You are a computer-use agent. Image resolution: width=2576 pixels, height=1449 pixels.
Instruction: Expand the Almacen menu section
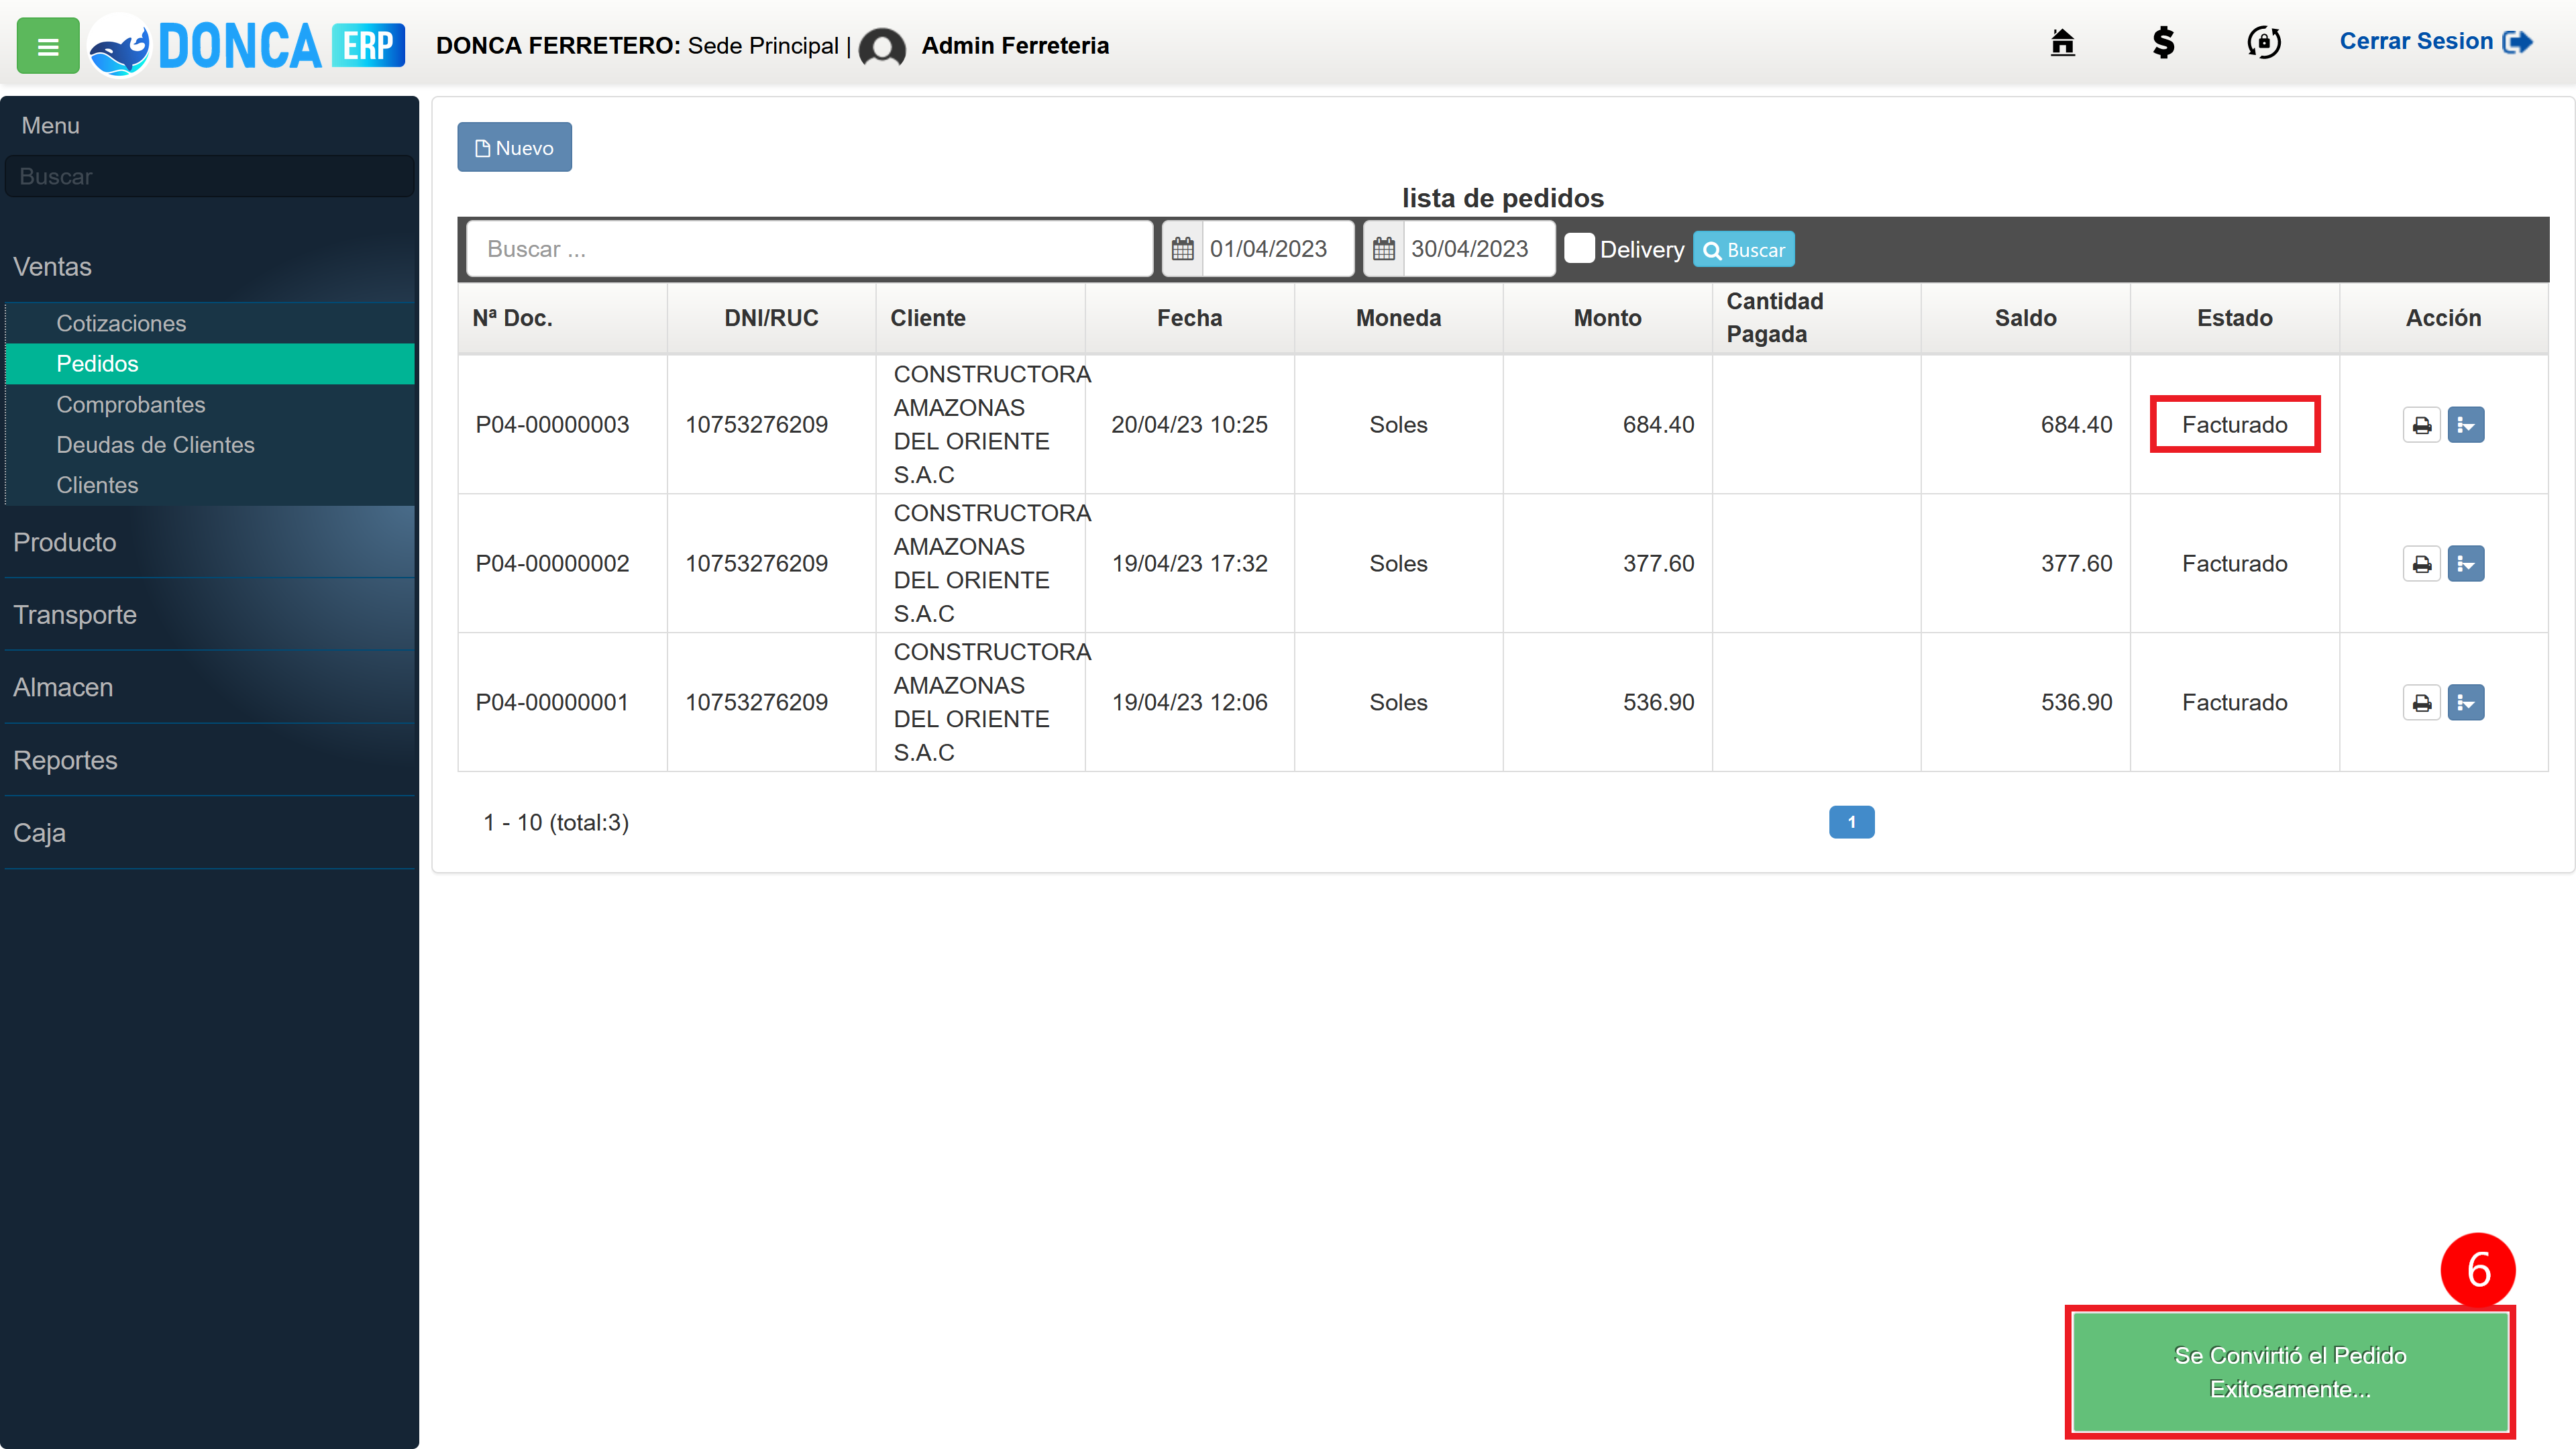pyautogui.click(x=209, y=688)
